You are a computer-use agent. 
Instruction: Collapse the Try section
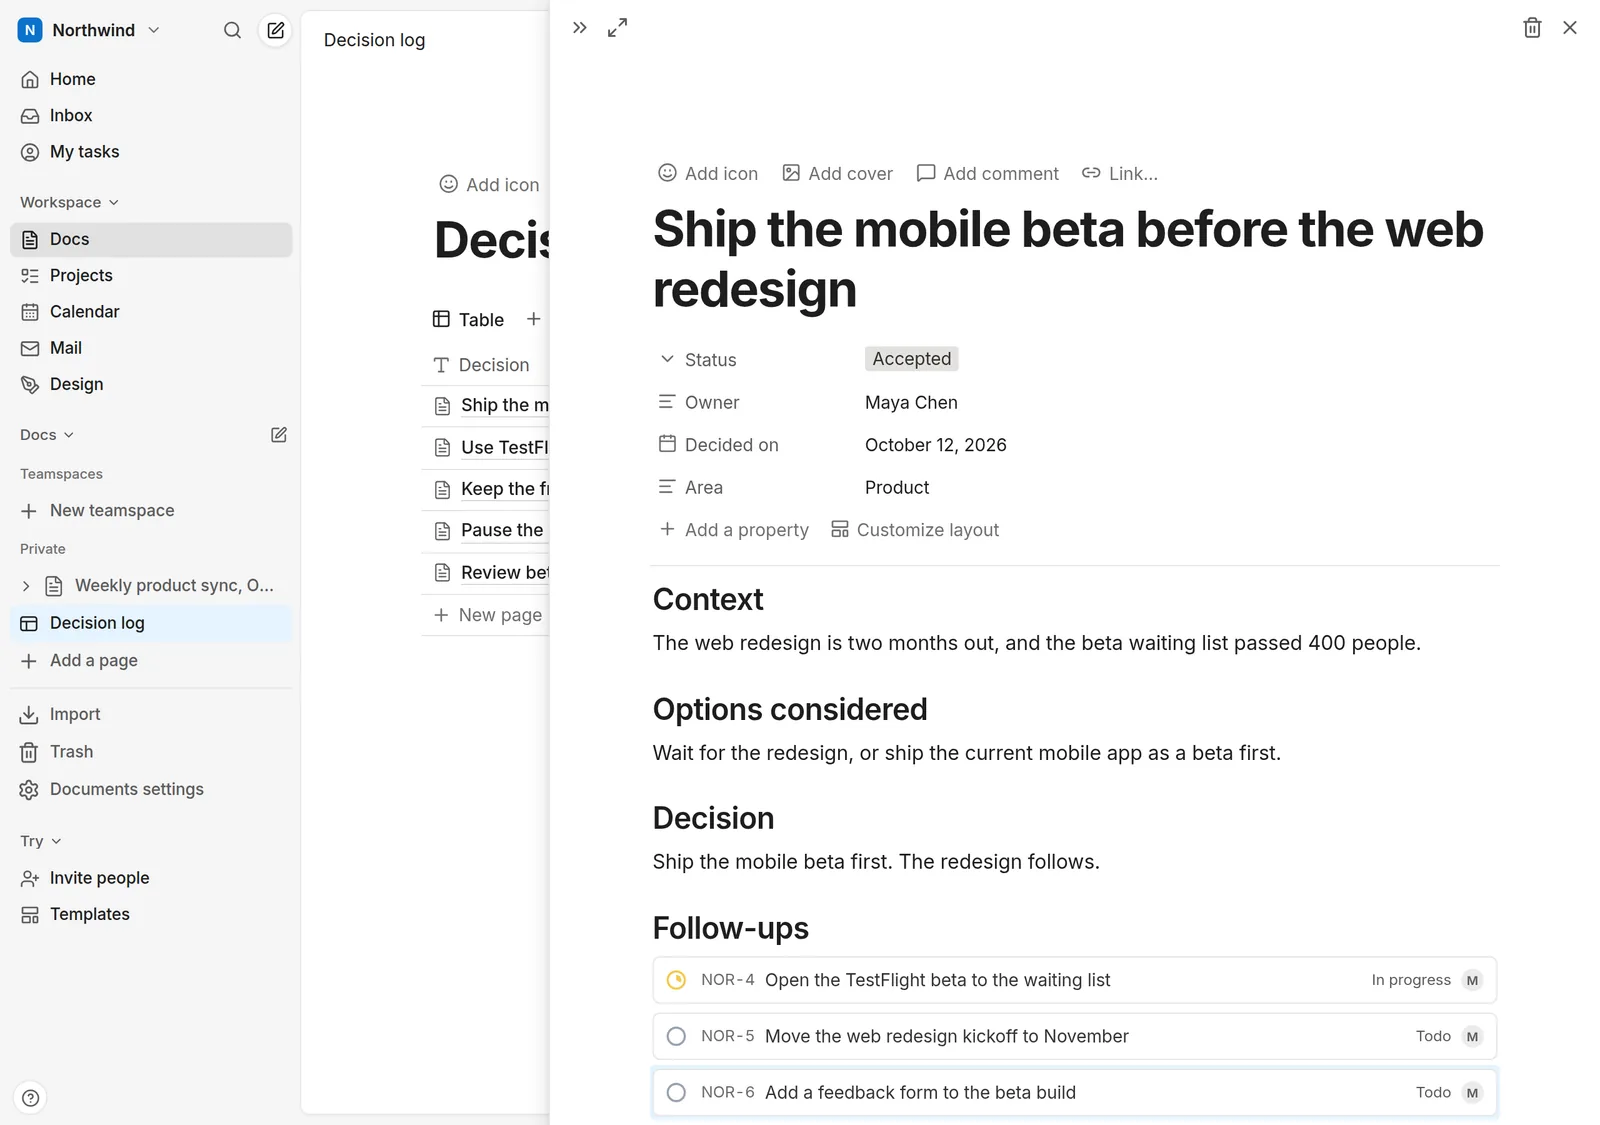point(41,841)
